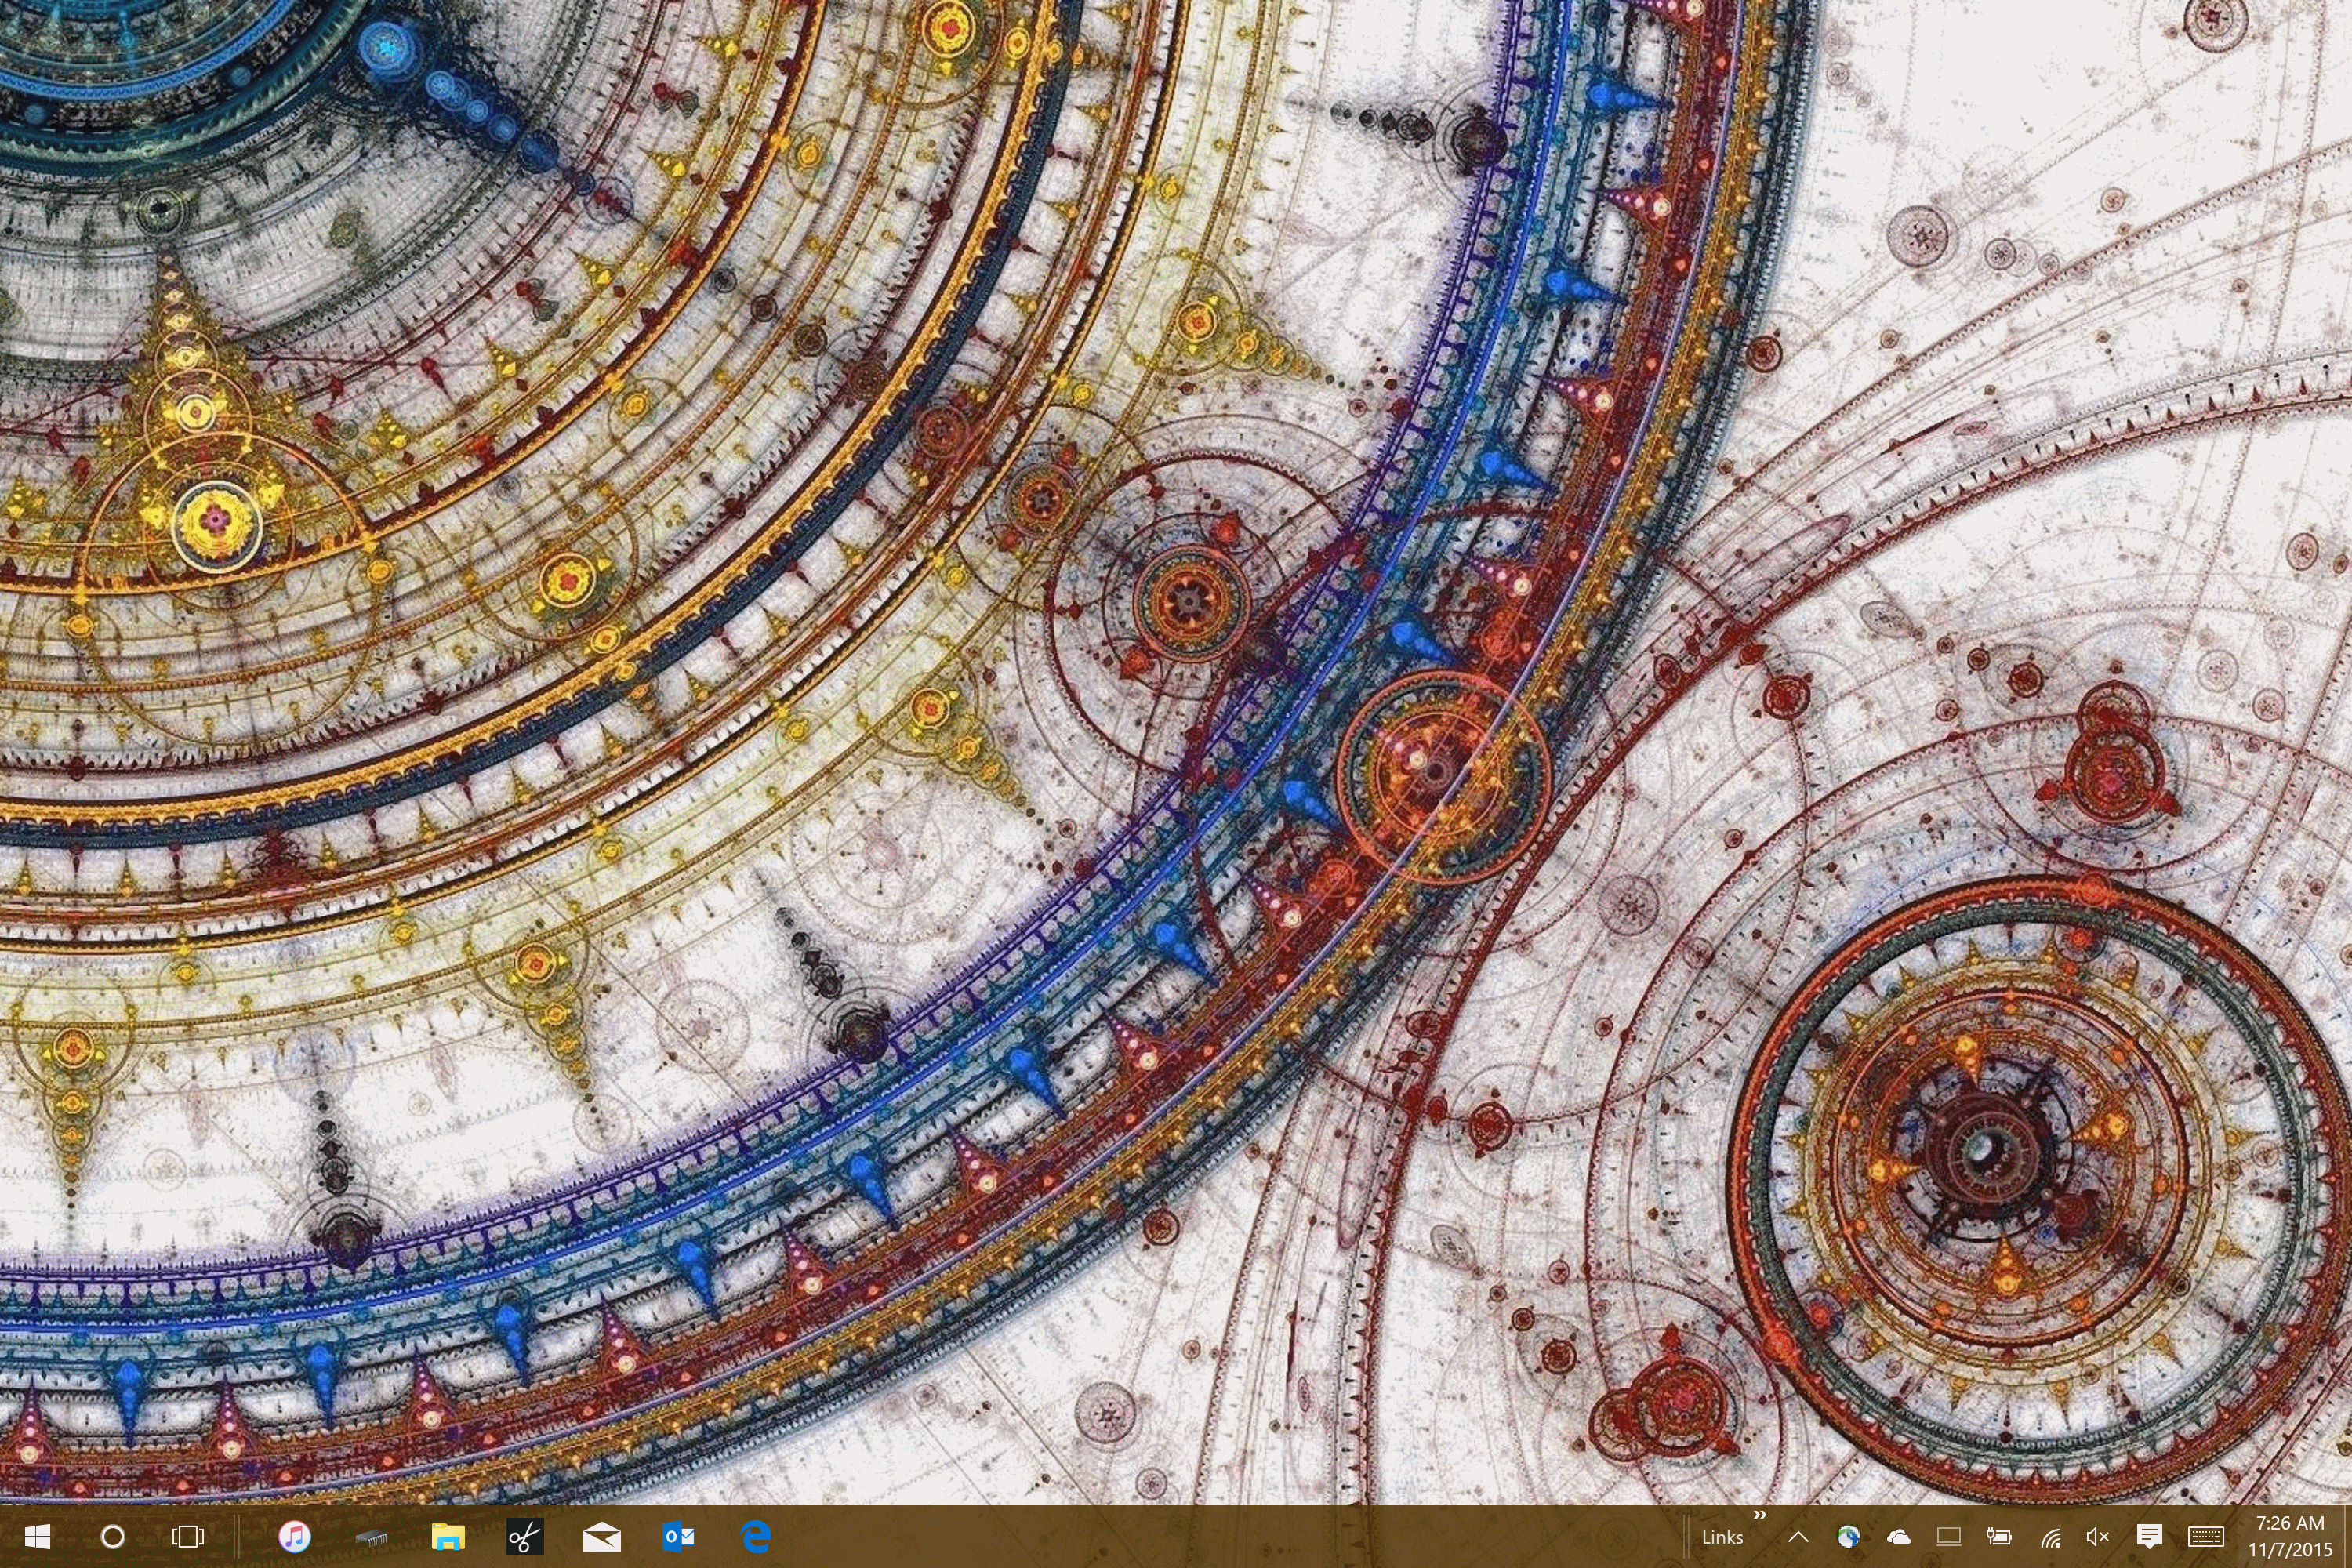Open the Mail app on taskbar
2352x1568 pixels.
601,1537
